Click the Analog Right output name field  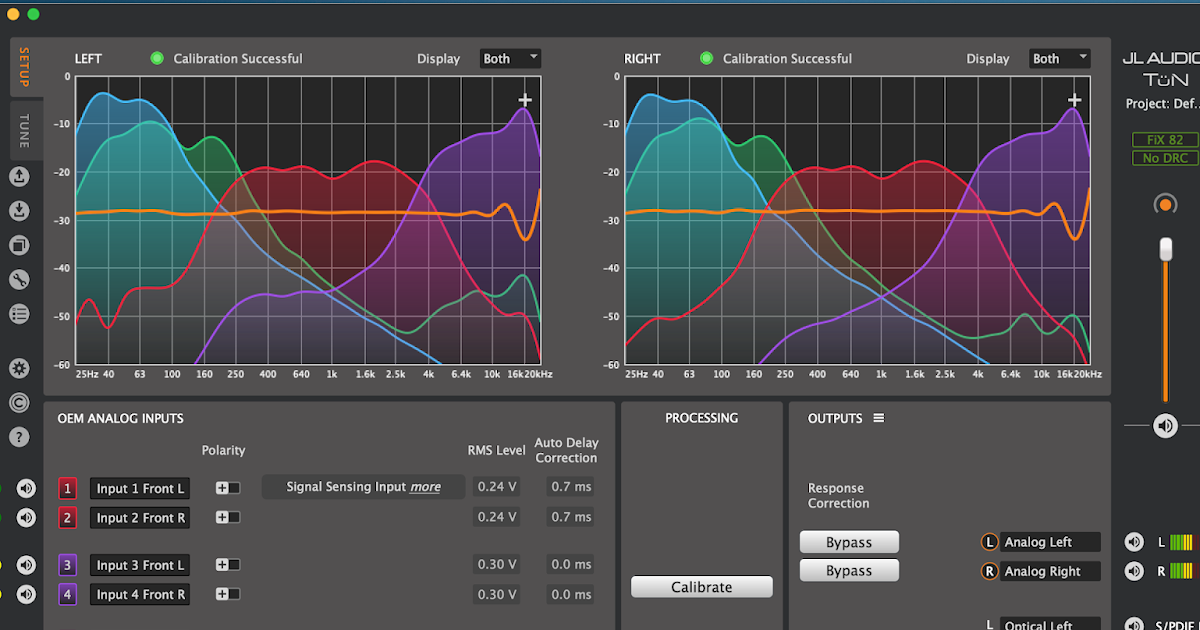tap(1050, 571)
